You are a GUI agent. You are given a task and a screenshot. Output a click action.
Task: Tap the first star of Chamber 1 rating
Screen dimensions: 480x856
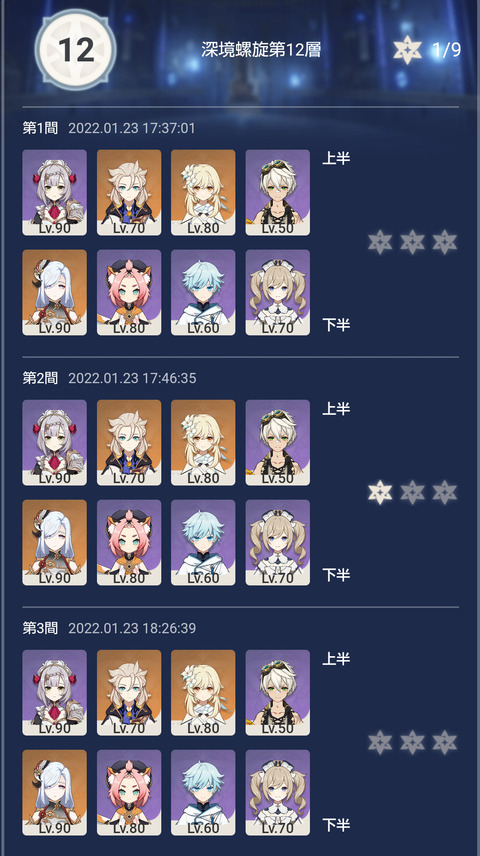380,242
